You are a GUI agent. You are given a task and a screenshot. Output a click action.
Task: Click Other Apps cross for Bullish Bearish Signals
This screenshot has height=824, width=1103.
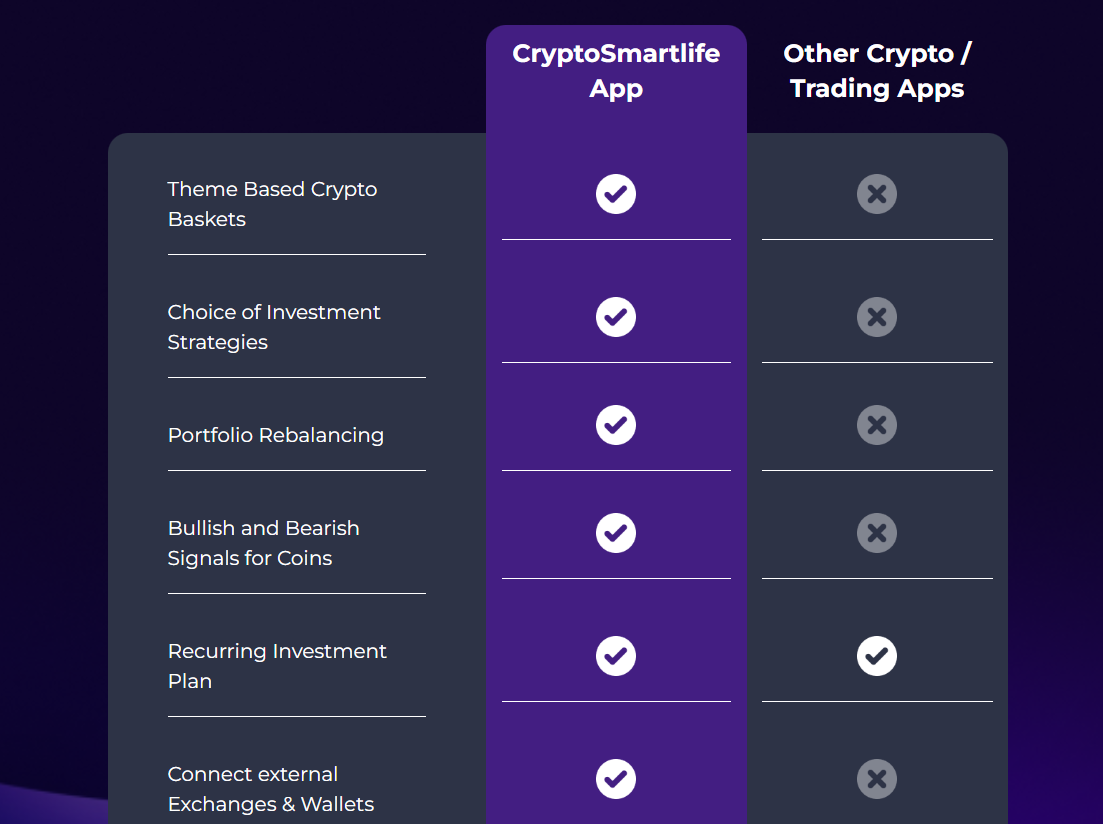(x=877, y=533)
